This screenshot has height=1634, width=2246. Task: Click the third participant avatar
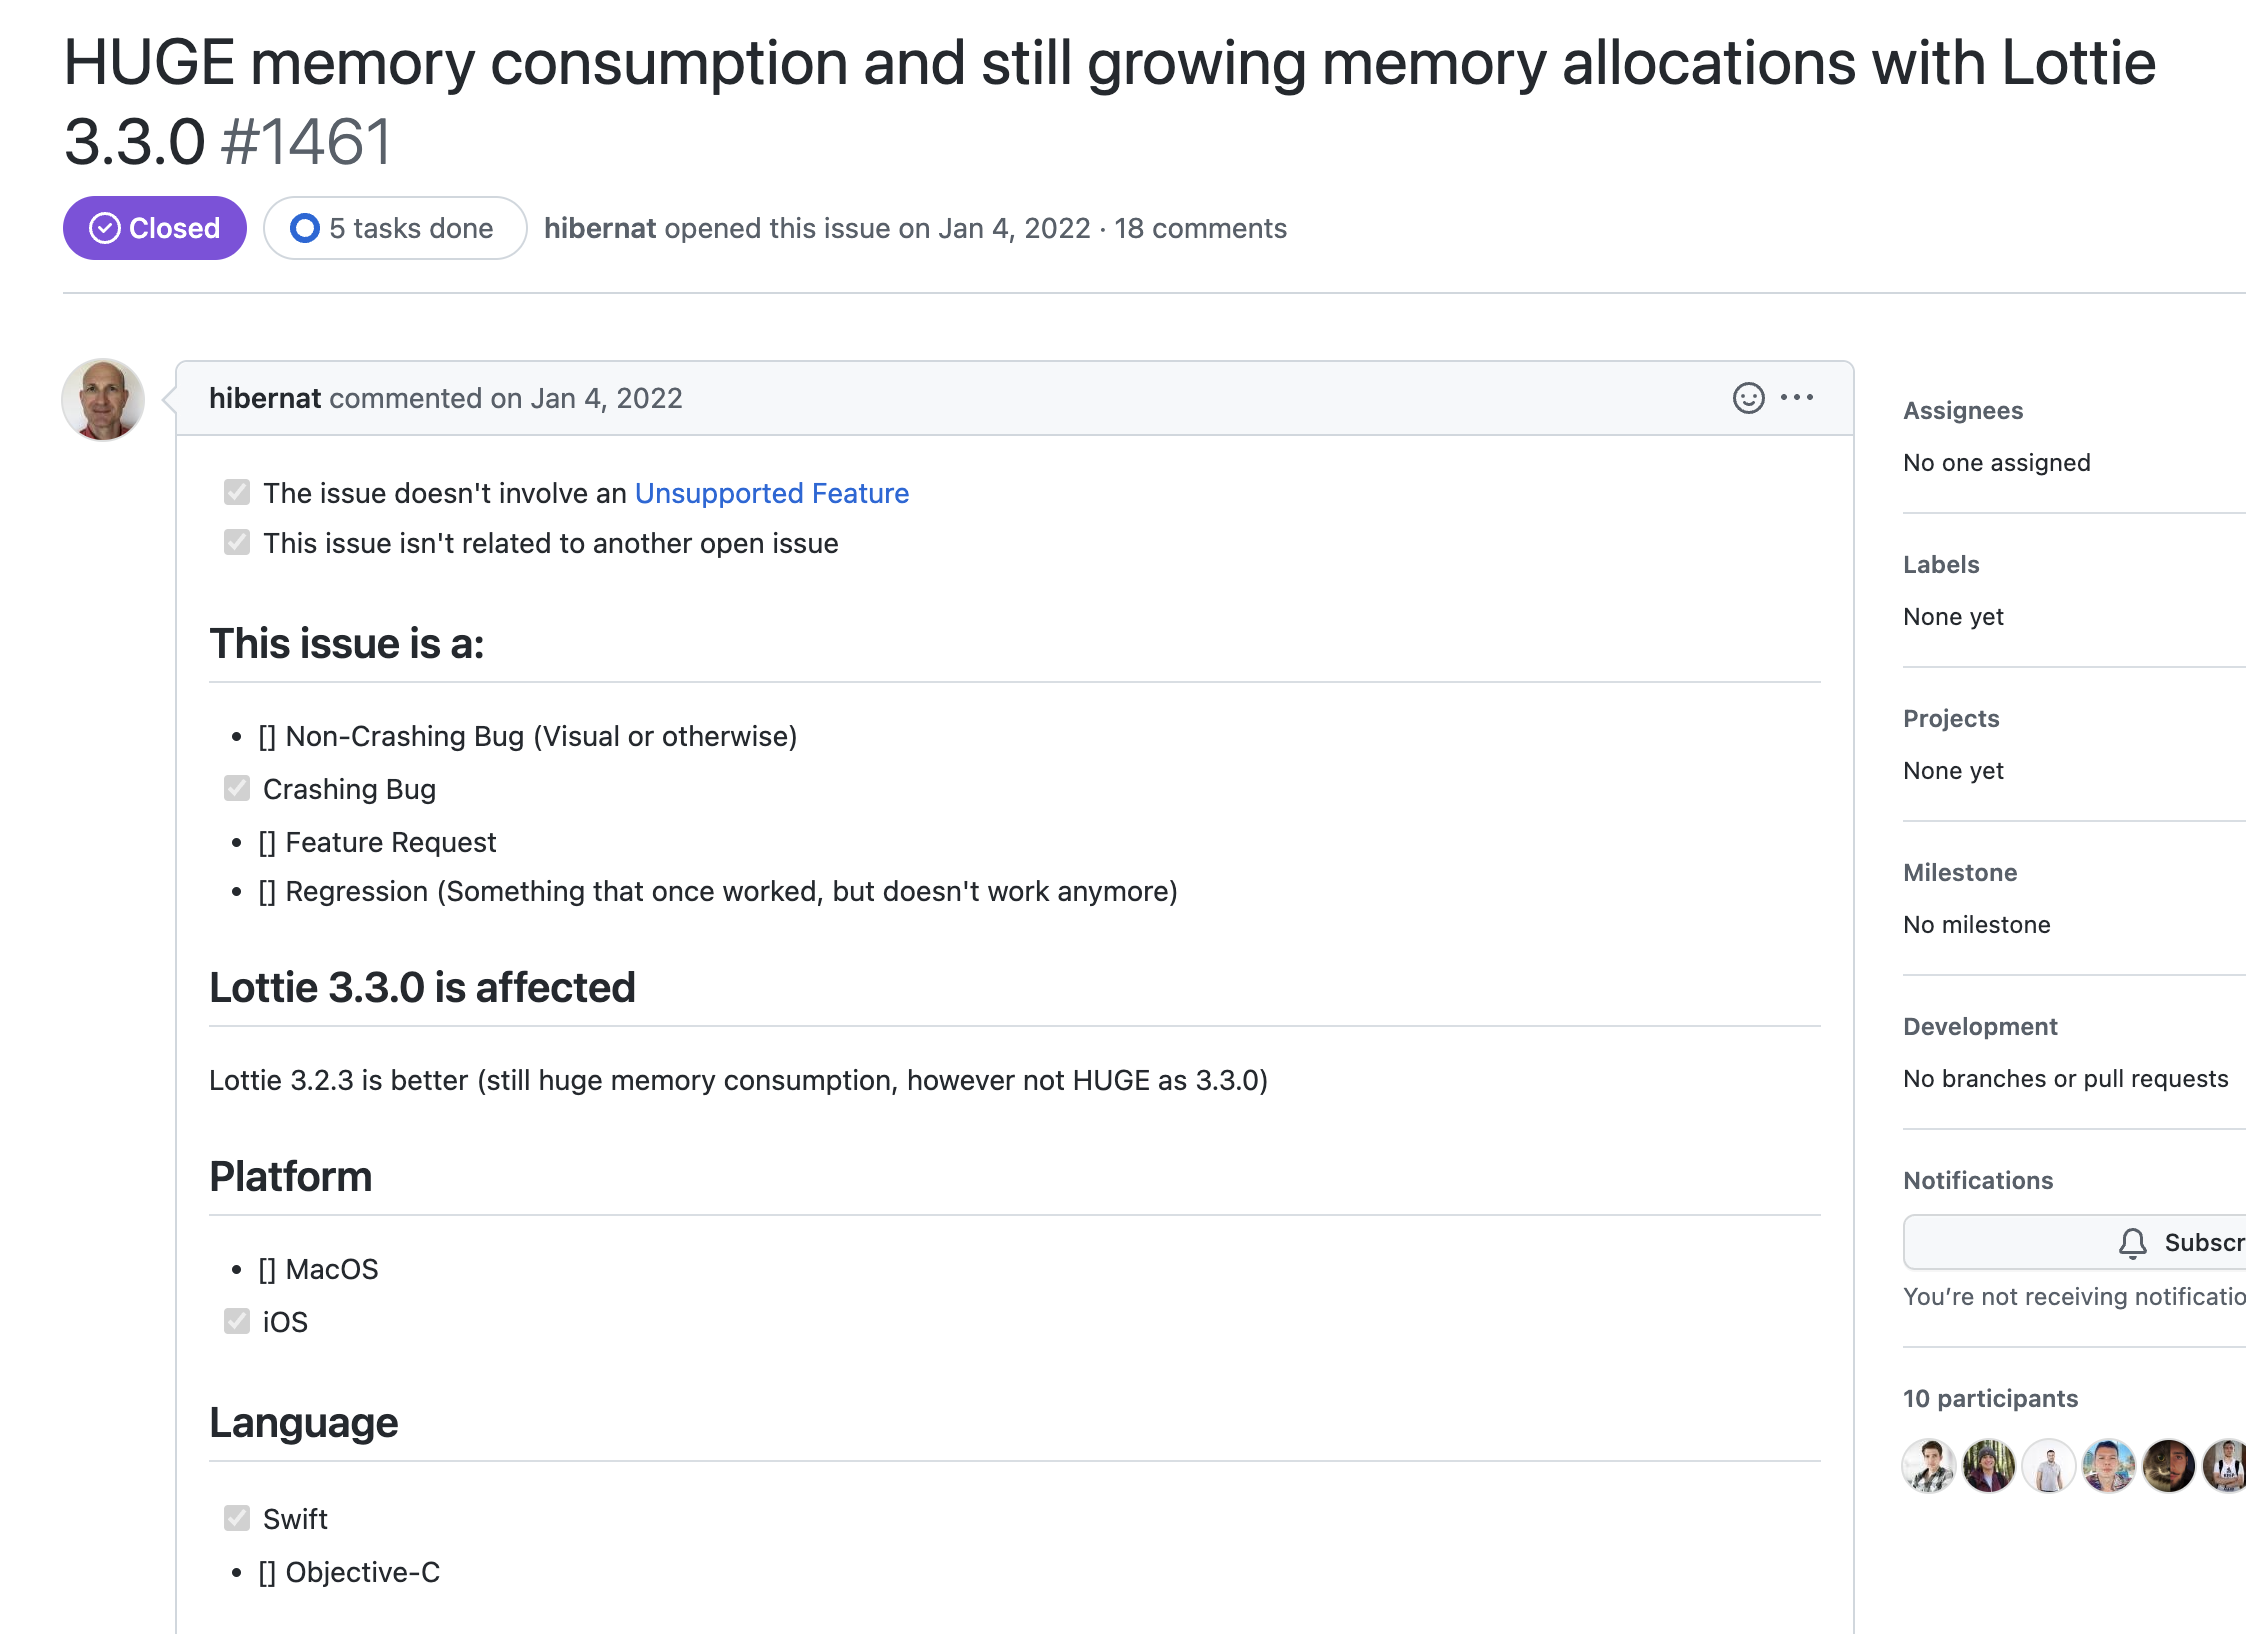tap(2048, 1466)
